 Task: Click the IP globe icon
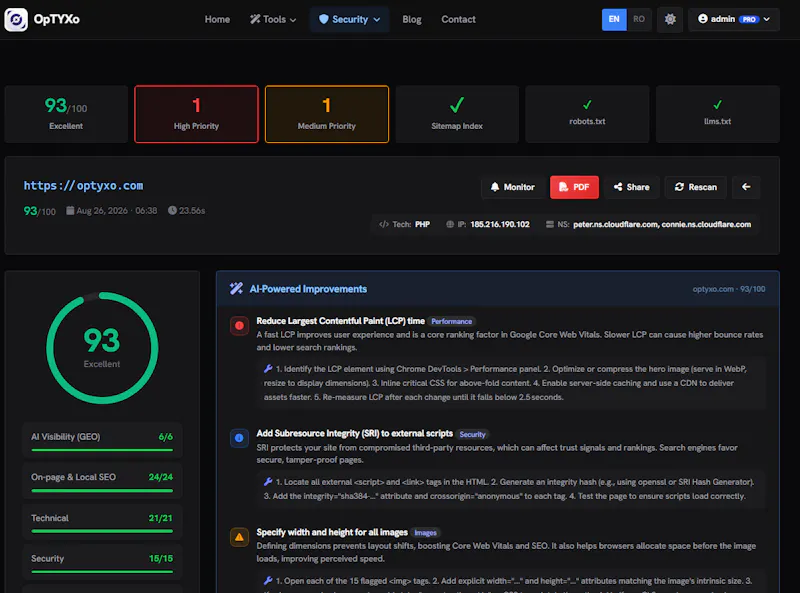pos(449,225)
